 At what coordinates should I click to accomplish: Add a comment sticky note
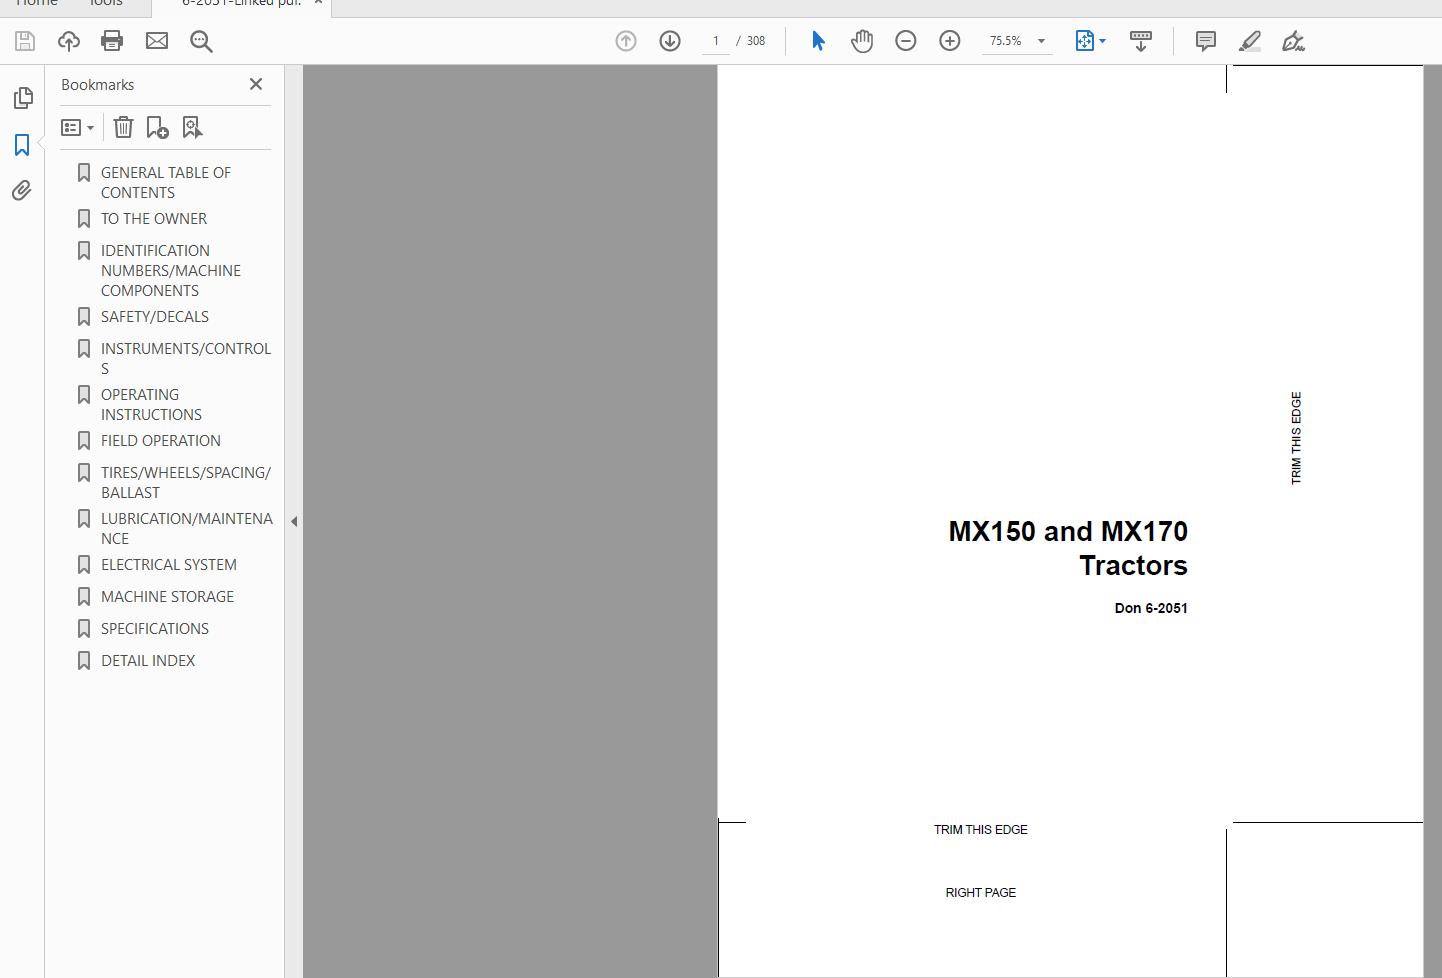pos(1206,41)
